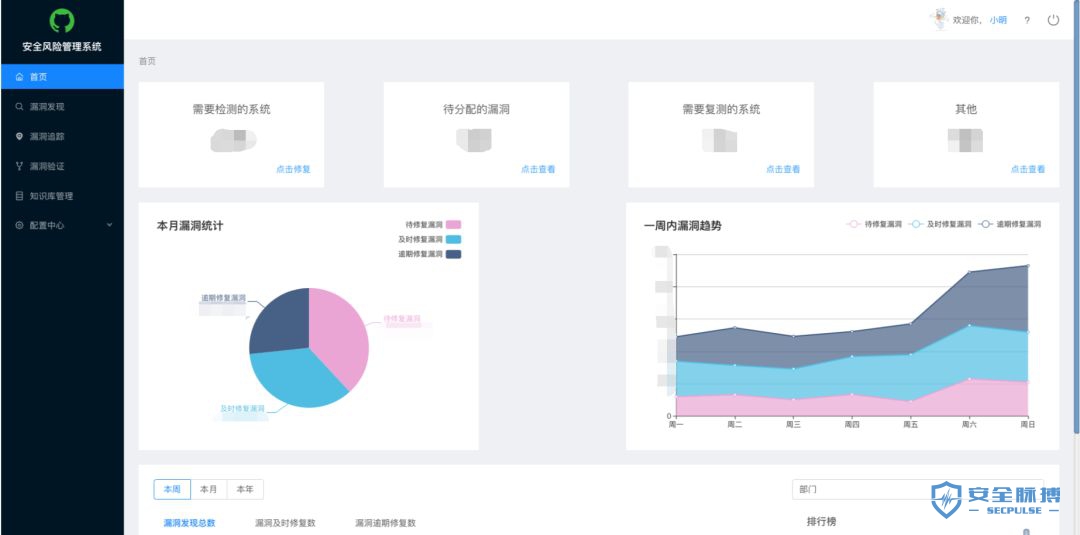
Task: Click the location pin icon beside 漏洞追踪
Action: click(x=20, y=136)
